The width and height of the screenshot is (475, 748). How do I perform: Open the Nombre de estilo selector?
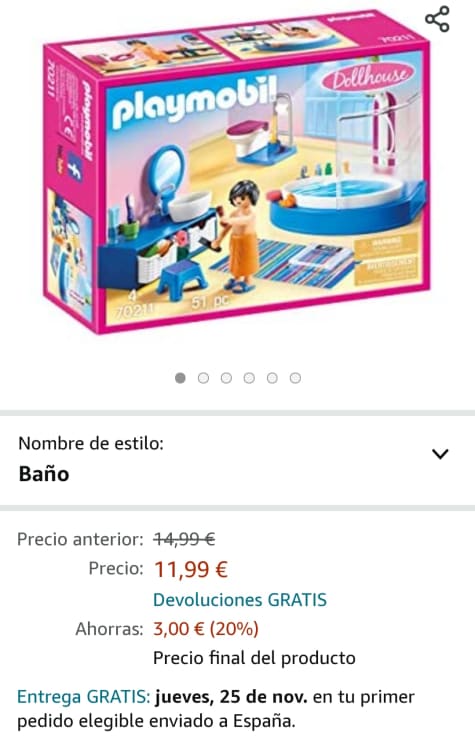coord(237,459)
